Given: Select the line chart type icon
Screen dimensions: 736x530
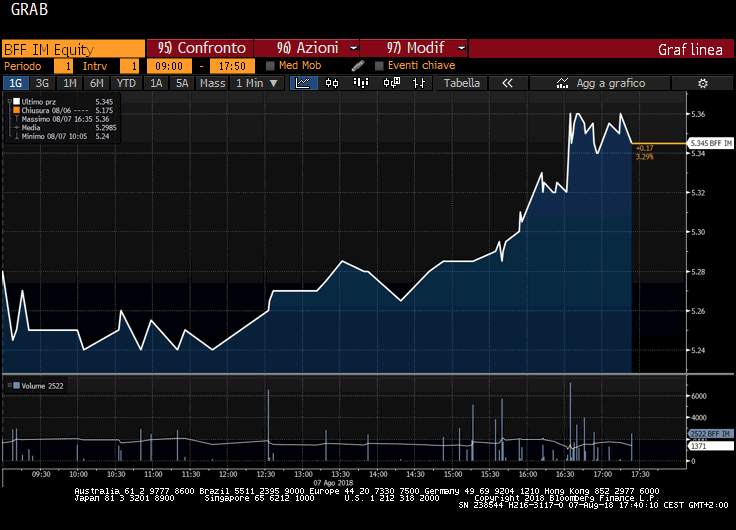Looking at the screenshot, I should click(x=302, y=83).
